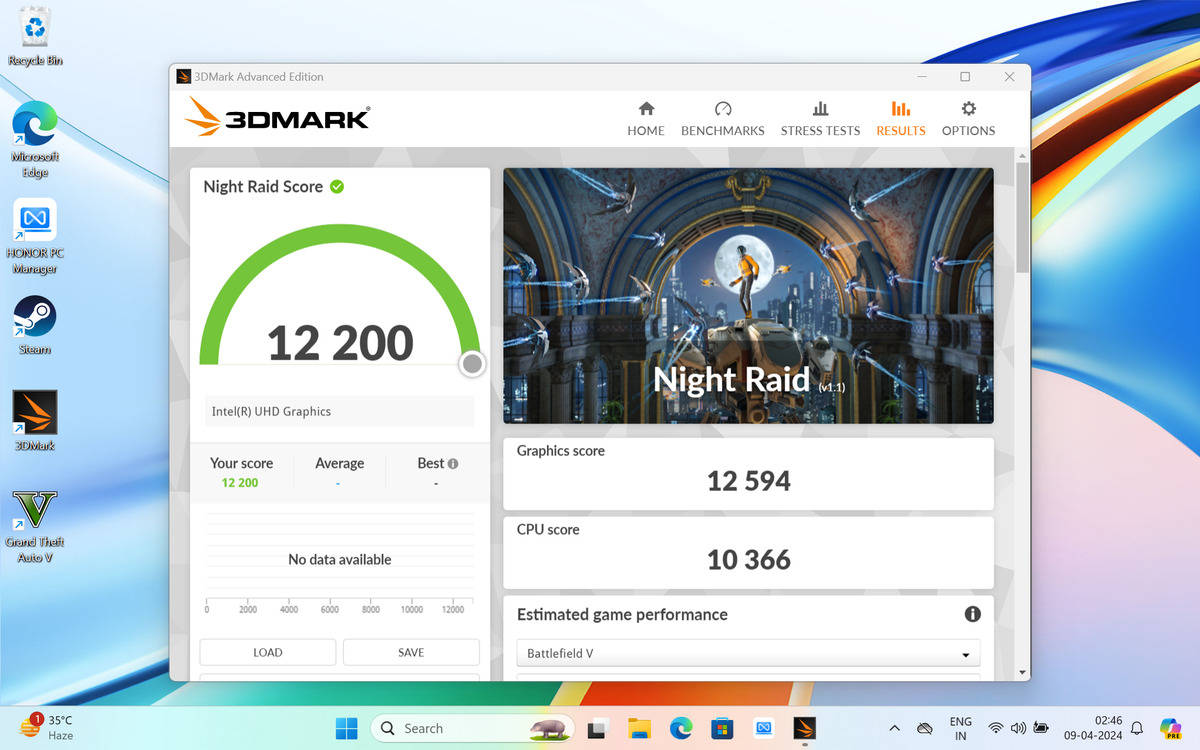Select the Steam desktop shortcut
This screenshot has height=750, width=1200.
click(35, 325)
